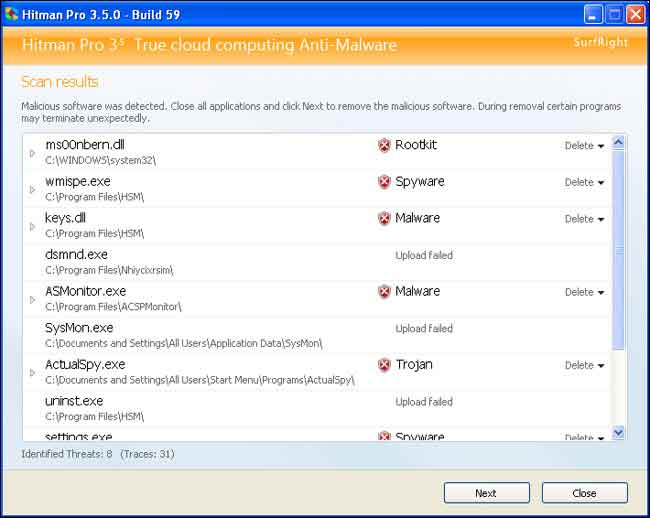Screen dimensions: 650x518
Task: Click the ActualSpy Start Menu path text
Action: point(200,380)
